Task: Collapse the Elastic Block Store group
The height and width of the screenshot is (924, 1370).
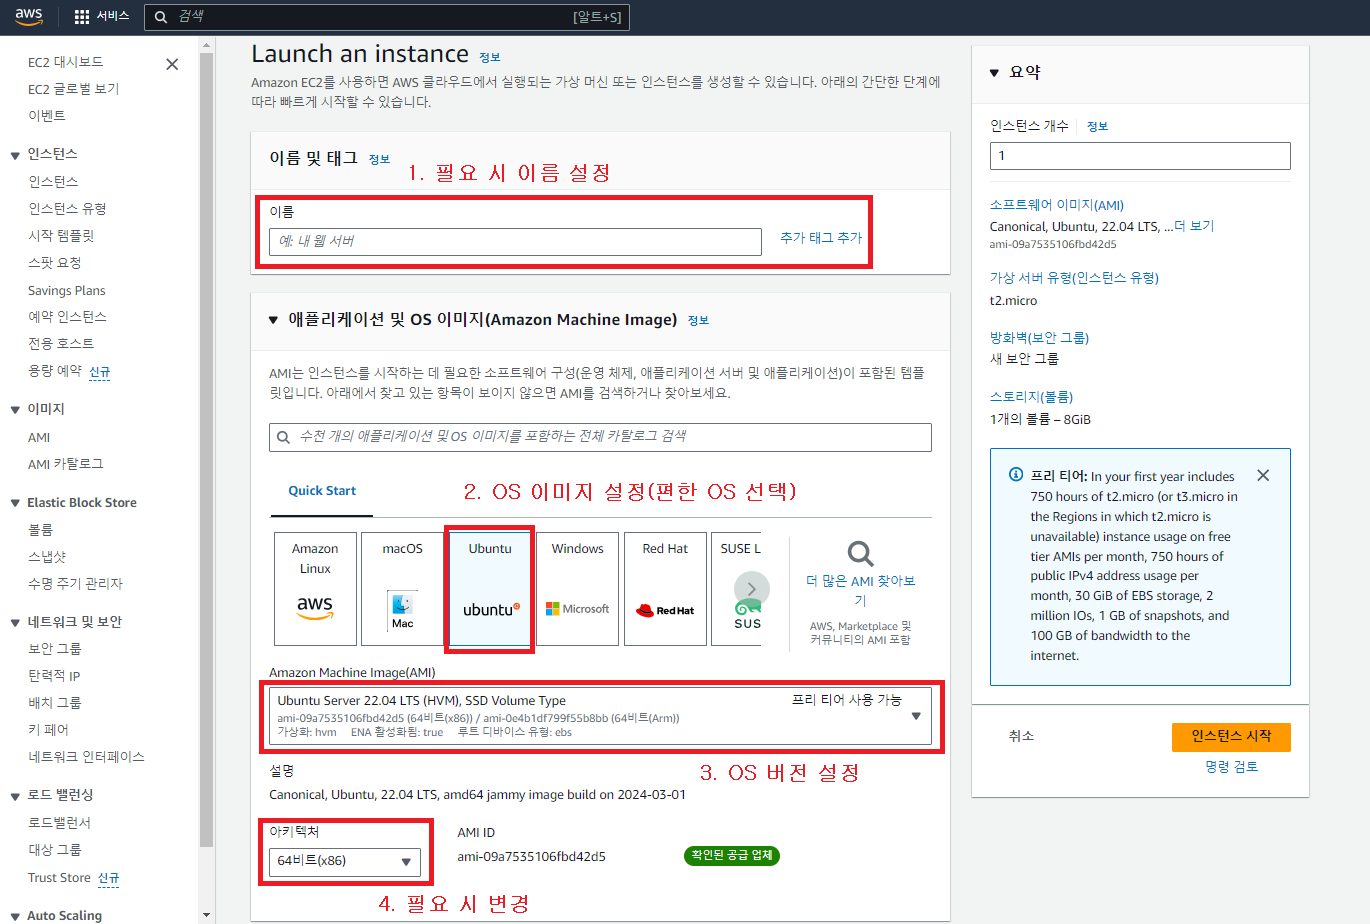Action: (15, 503)
